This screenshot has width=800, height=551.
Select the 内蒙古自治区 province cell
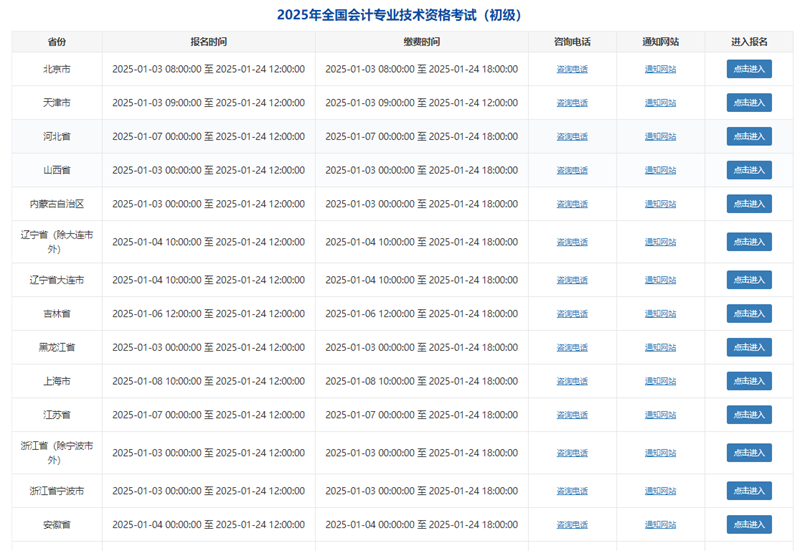(57, 204)
